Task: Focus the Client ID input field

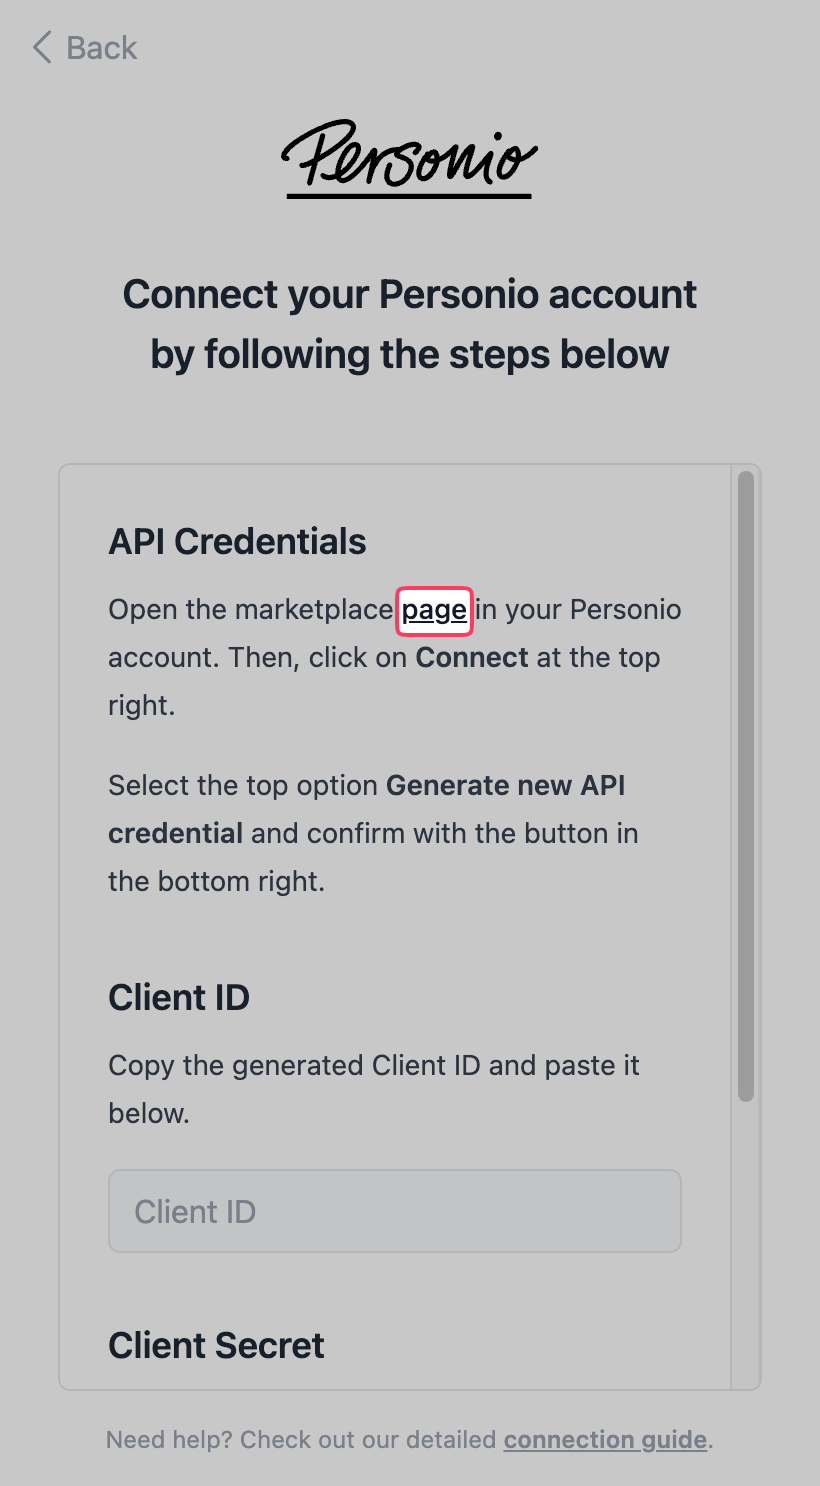Action: click(x=394, y=1211)
